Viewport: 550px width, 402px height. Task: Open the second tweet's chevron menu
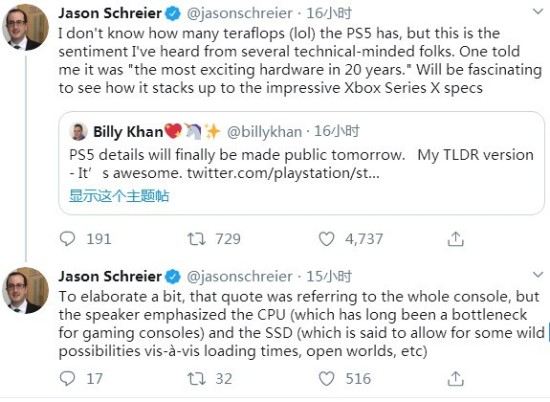coord(537,274)
